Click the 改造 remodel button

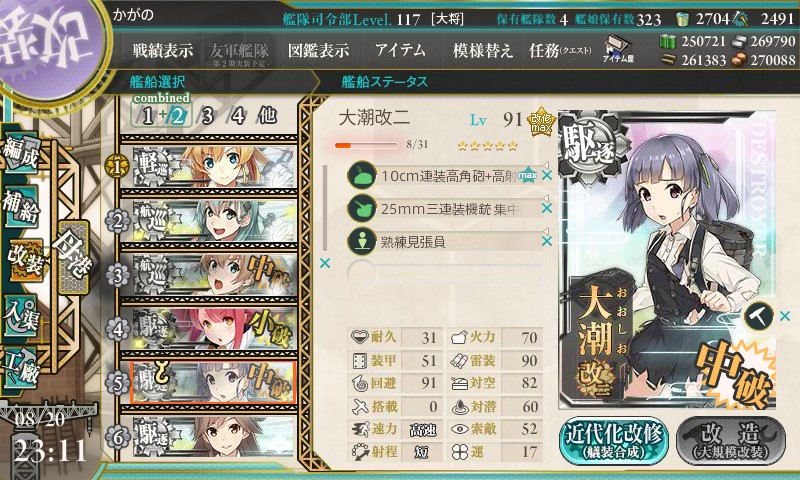coord(731,440)
